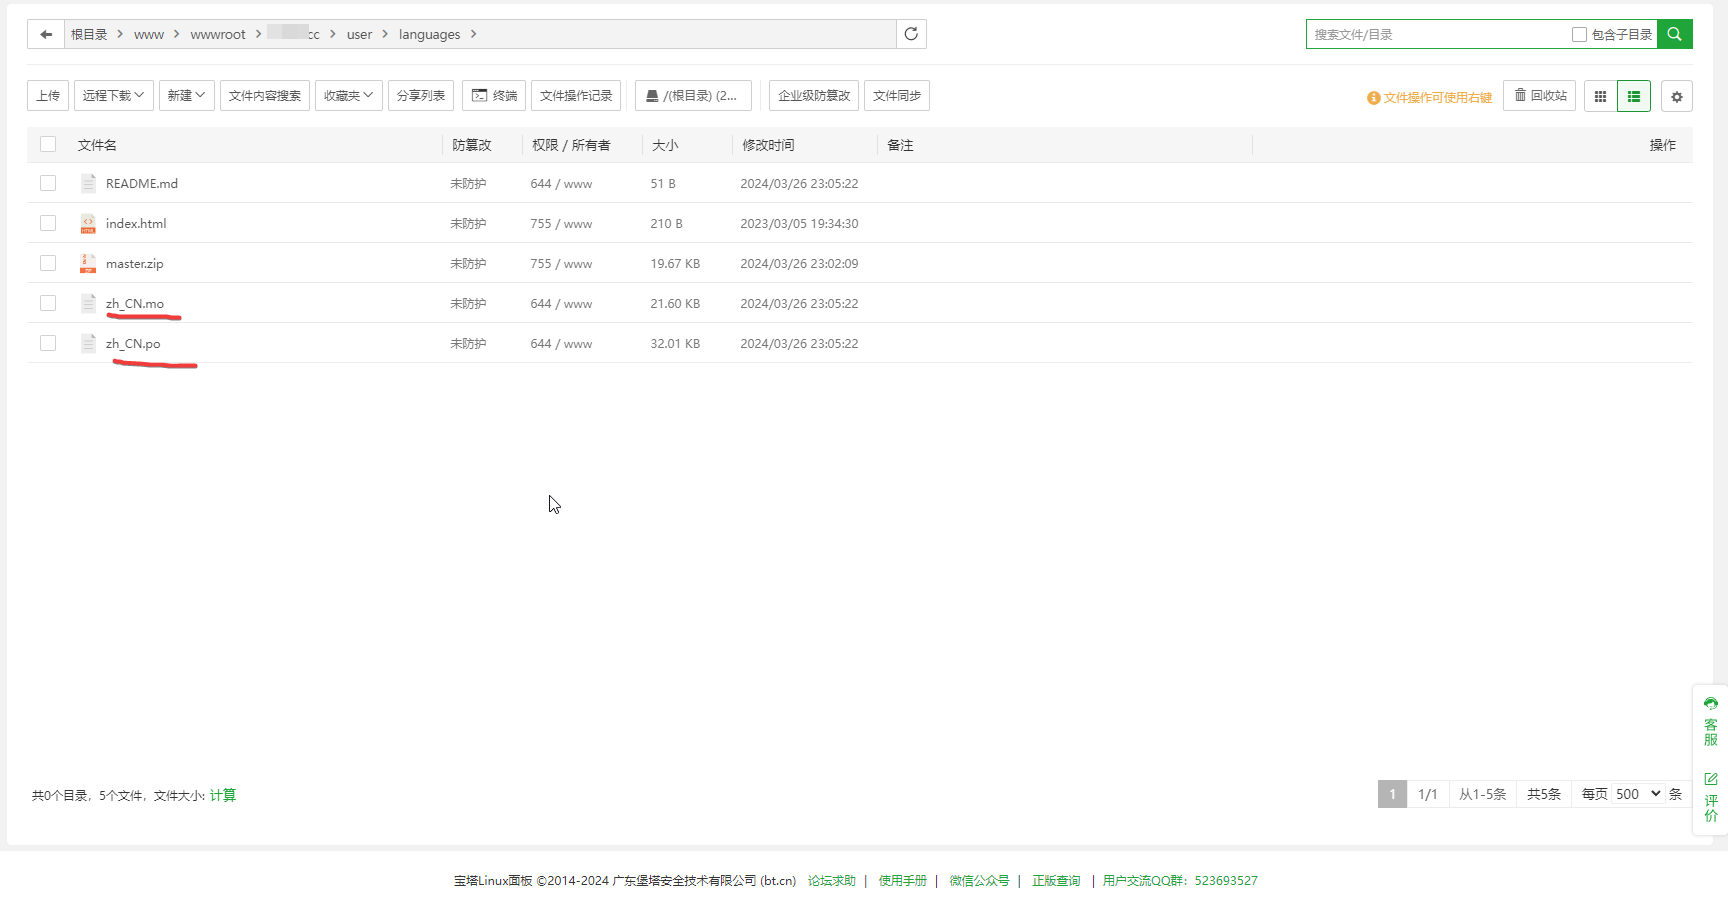Image resolution: width=1728 pixels, height=902 pixels.
Task: Open the 终端 terminal
Action: point(494,96)
